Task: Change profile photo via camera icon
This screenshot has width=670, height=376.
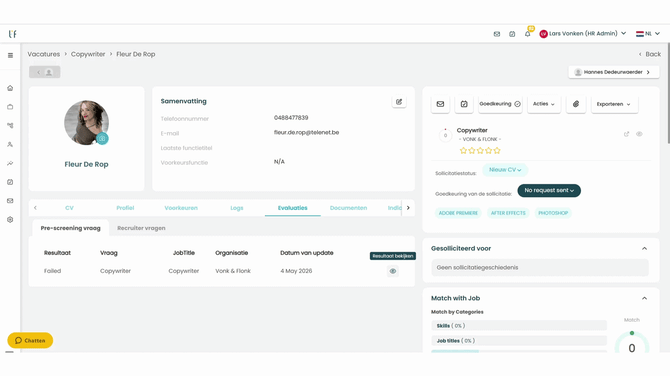Action: pos(102,138)
